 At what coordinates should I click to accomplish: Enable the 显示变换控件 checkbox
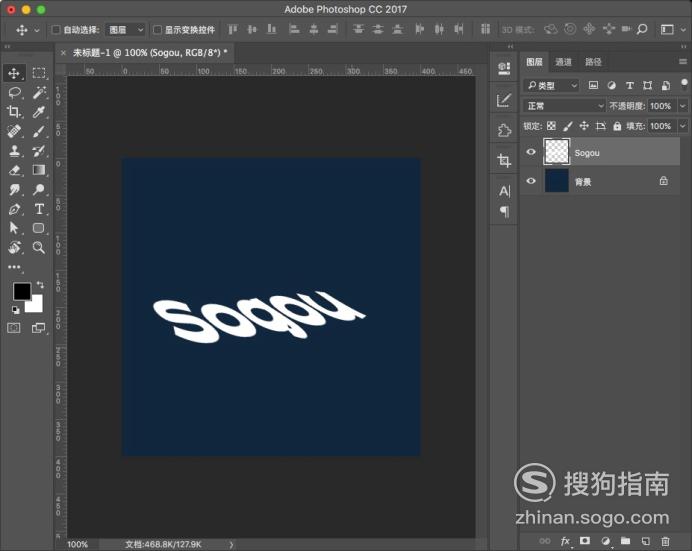pos(157,30)
